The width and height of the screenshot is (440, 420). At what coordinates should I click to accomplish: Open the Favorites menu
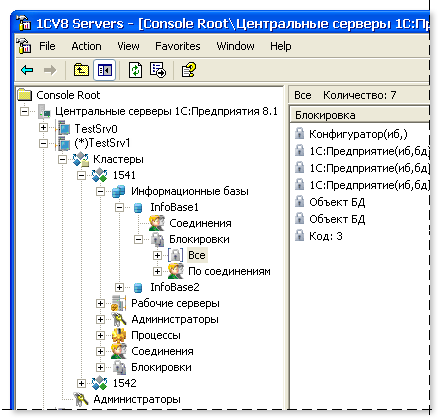coord(178,46)
